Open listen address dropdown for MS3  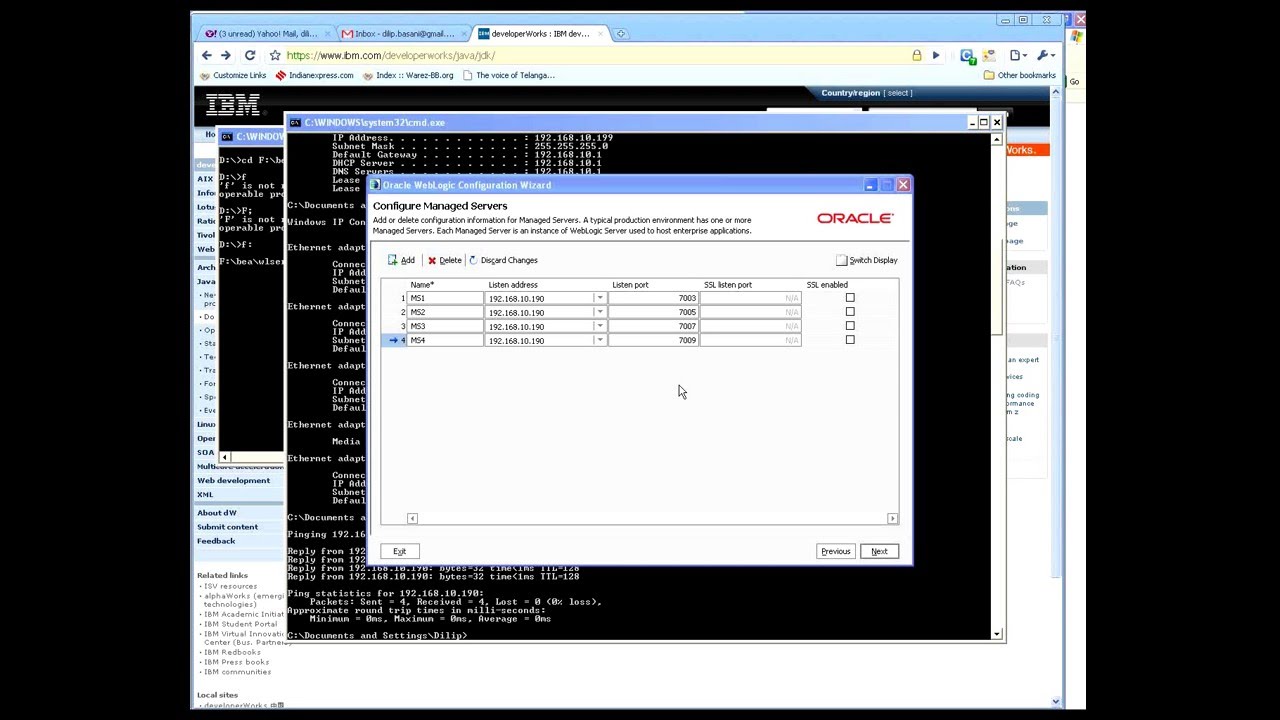coord(600,326)
